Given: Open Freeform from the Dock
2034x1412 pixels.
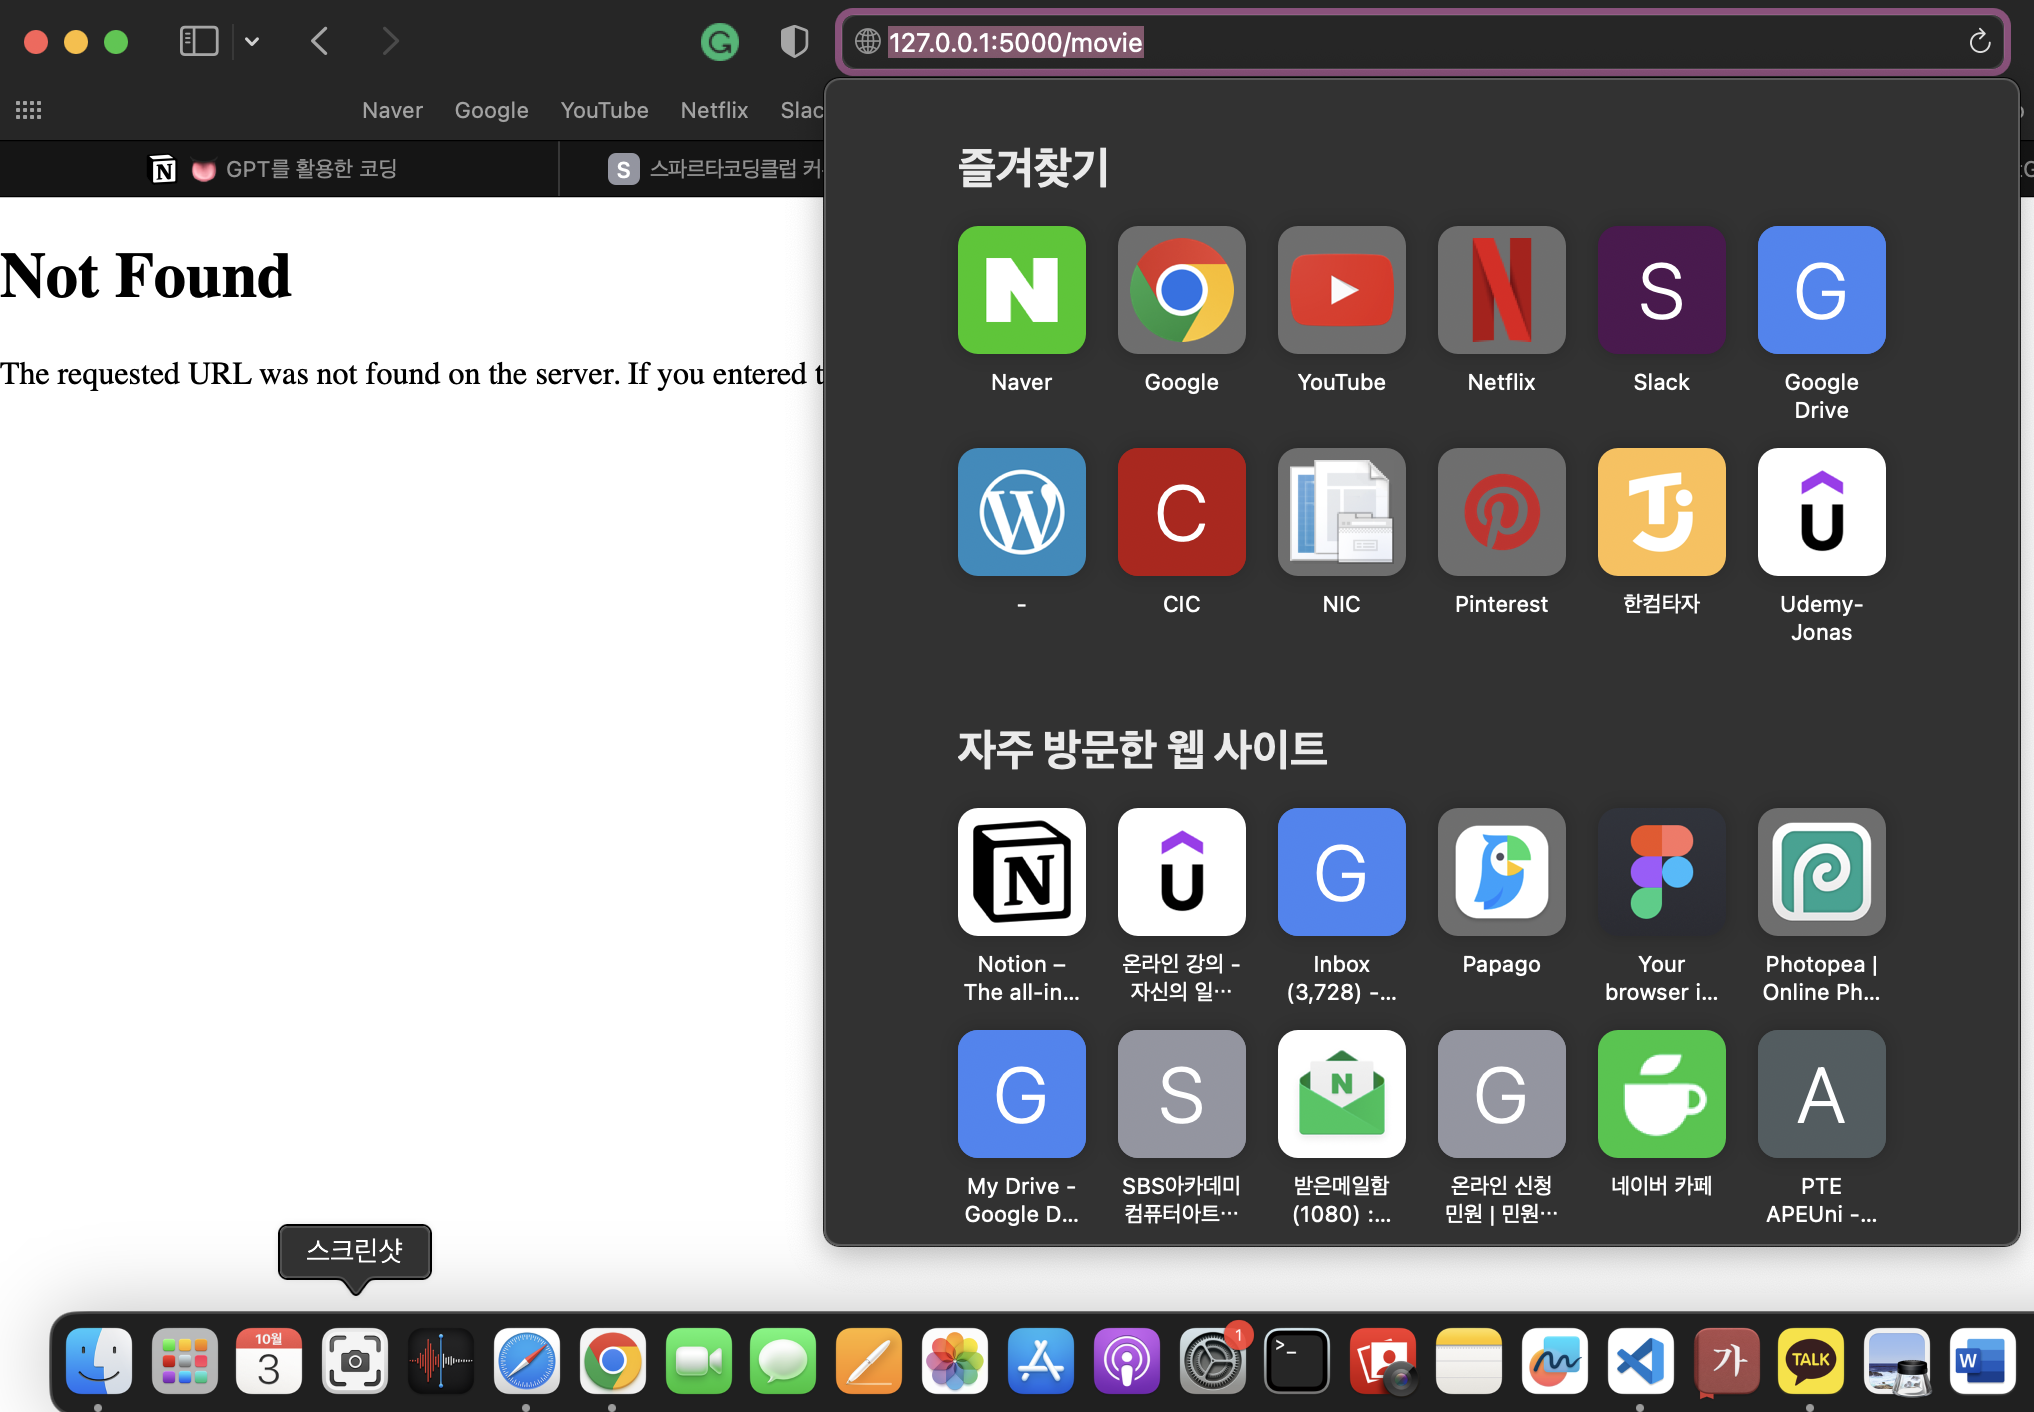Looking at the screenshot, I should [1554, 1360].
